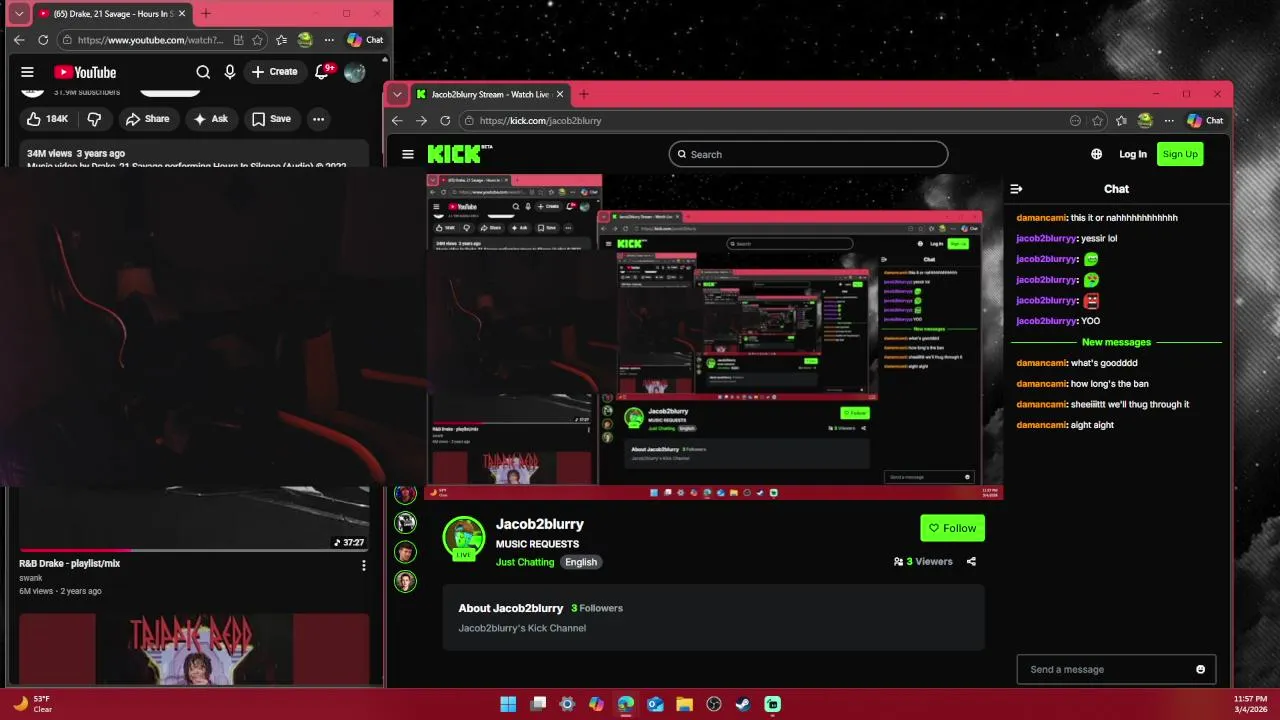Go back in the YouTube browser window
Screen dimensions: 1280x720
pyautogui.click(x=19, y=40)
